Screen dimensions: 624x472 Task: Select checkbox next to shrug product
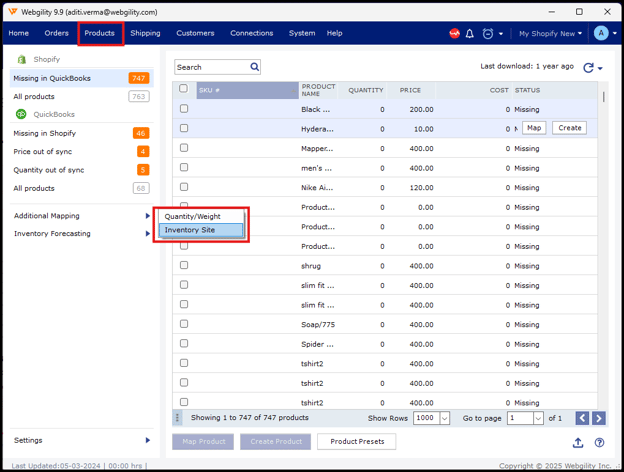pyautogui.click(x=183, y=266)
